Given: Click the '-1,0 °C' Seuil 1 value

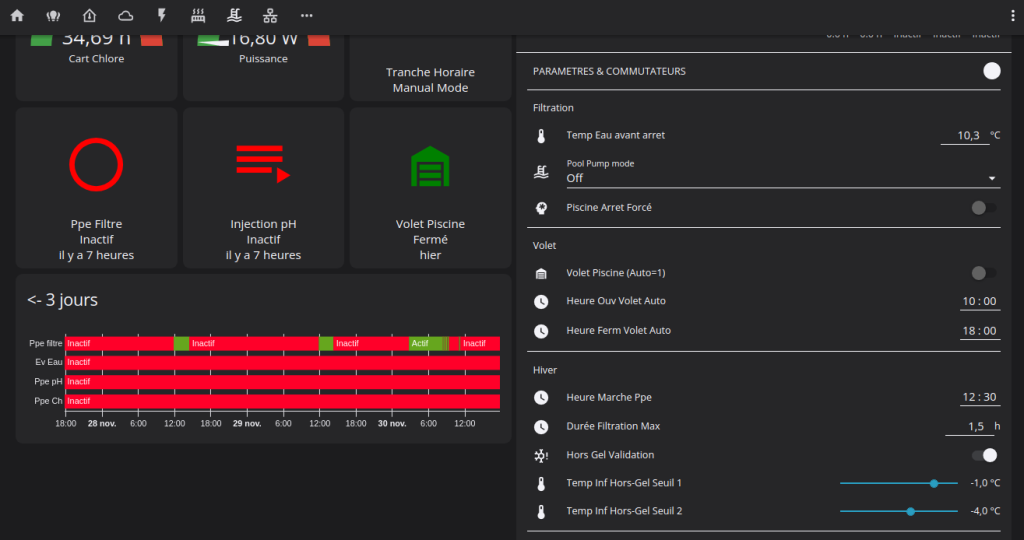Looking at the screenshot, I should [985, 483].
